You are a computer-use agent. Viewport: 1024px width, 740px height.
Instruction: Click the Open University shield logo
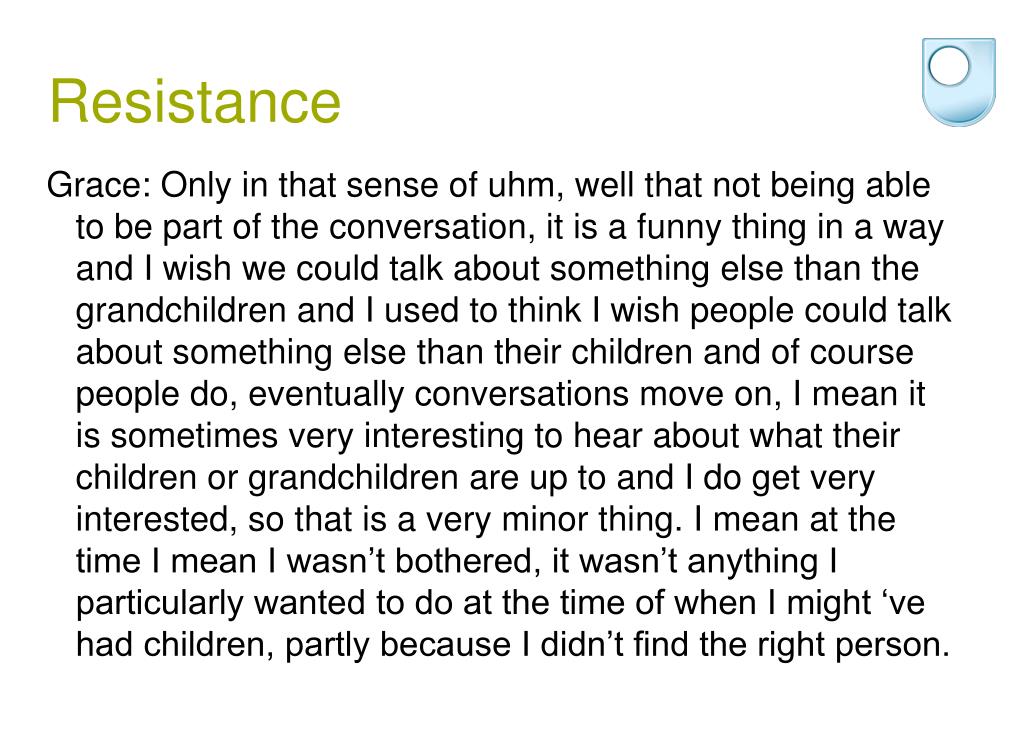[x=959, y=82]
